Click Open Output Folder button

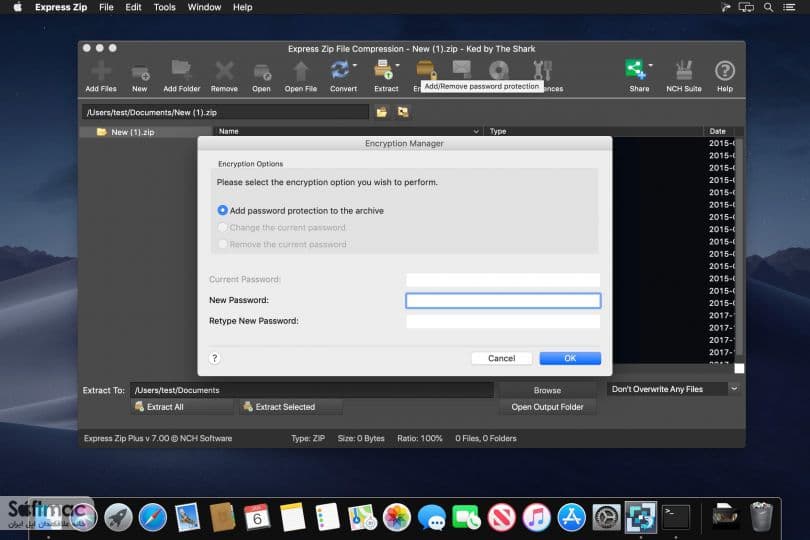click(547, 407)
